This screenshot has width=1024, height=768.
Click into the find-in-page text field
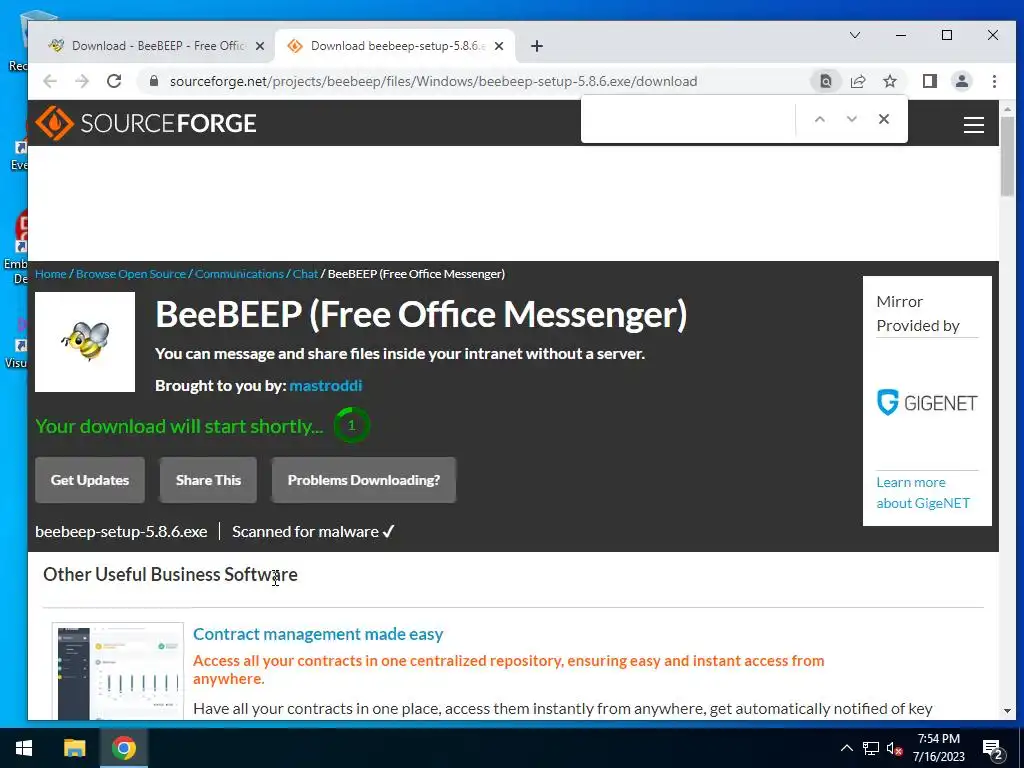click(688, 119)
